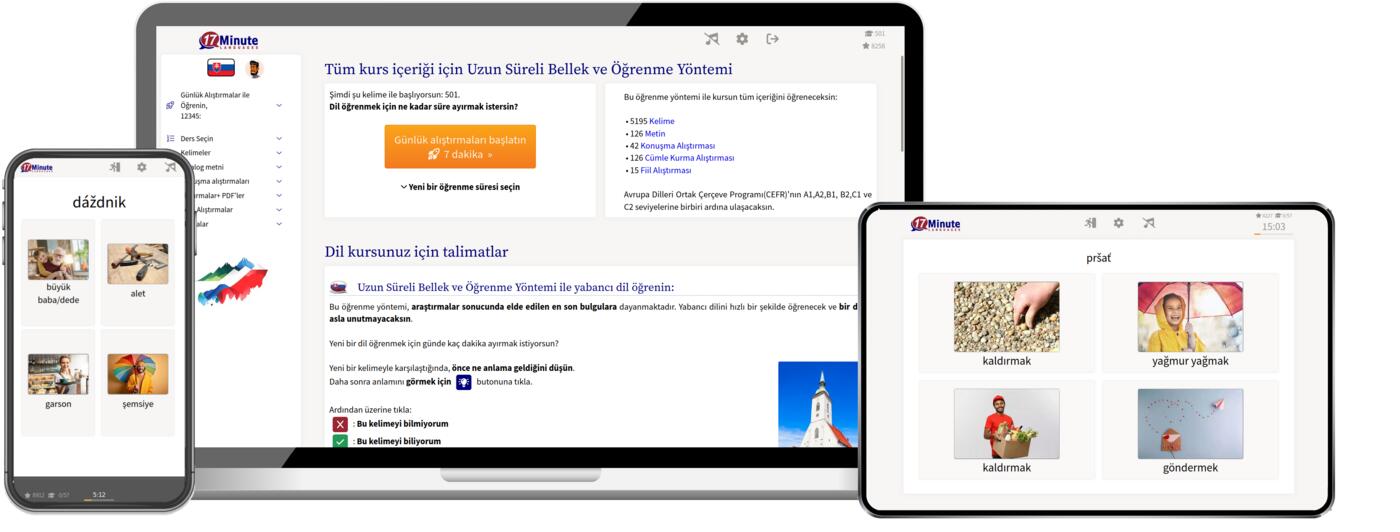Click the 15:03 timer on the tablet

[1273, 226]
